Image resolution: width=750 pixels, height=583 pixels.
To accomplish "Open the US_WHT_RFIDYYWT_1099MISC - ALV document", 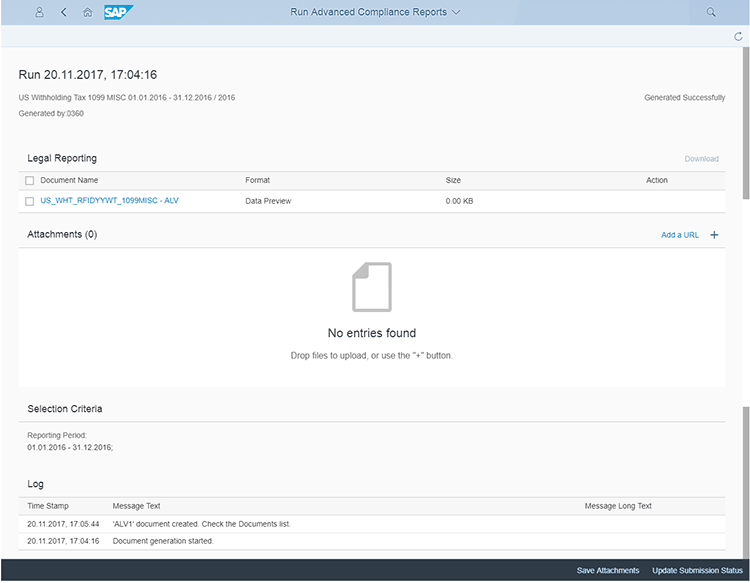I will [x=109, y=201].
